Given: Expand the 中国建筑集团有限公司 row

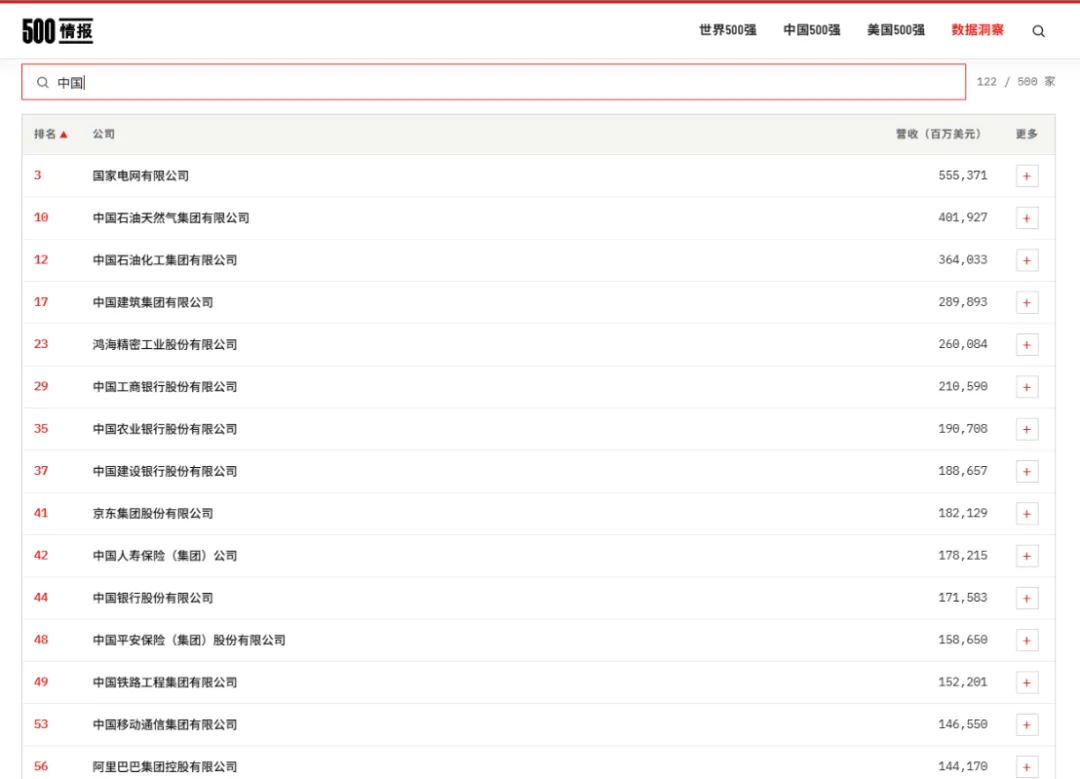Looking at the screenshot, I should click(1027, 303).
